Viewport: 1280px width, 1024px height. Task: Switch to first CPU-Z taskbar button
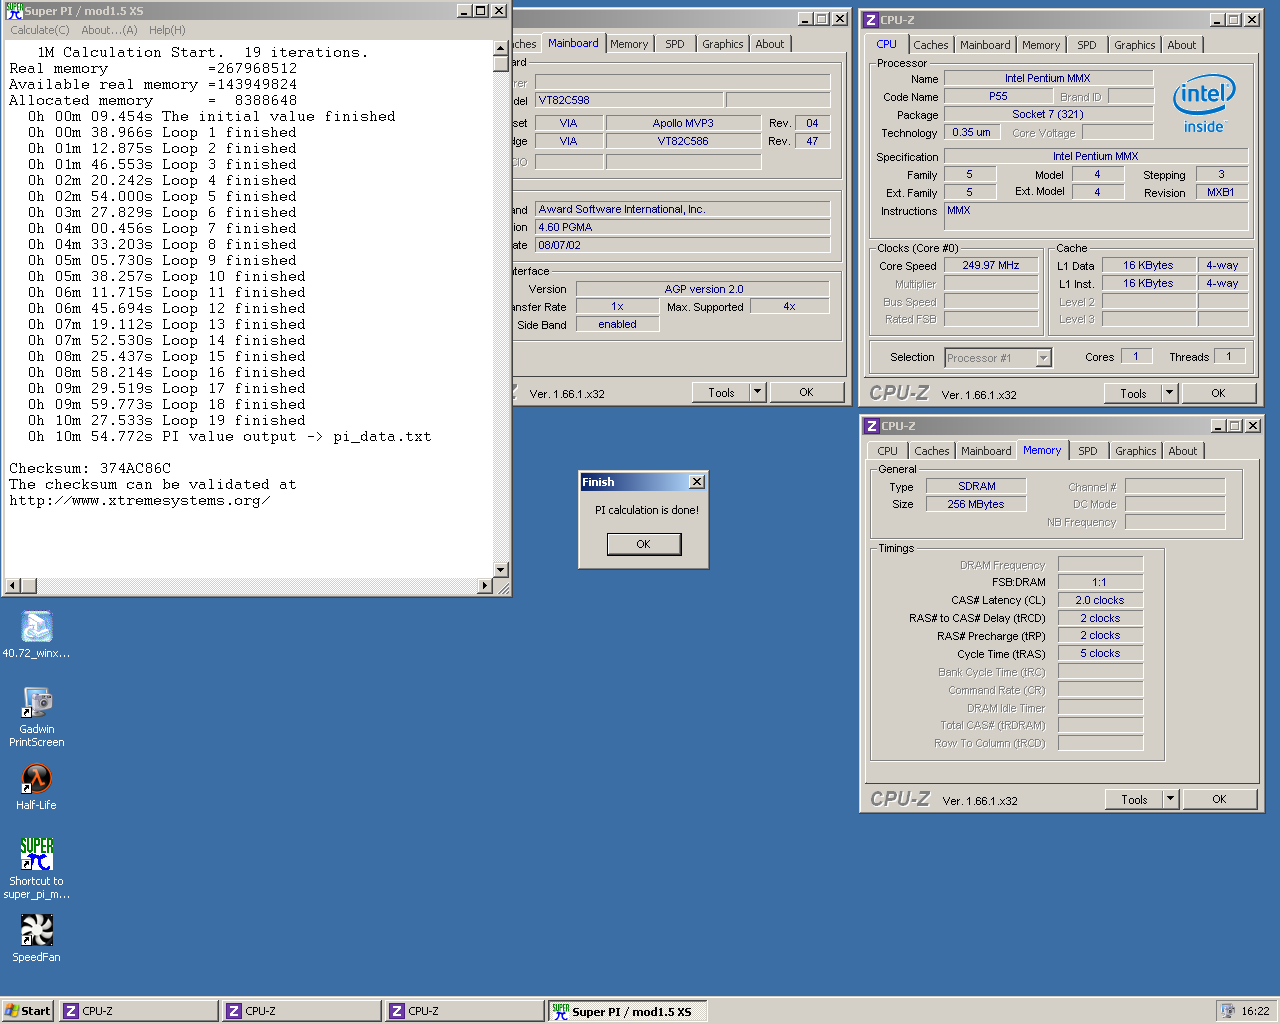139,1011
